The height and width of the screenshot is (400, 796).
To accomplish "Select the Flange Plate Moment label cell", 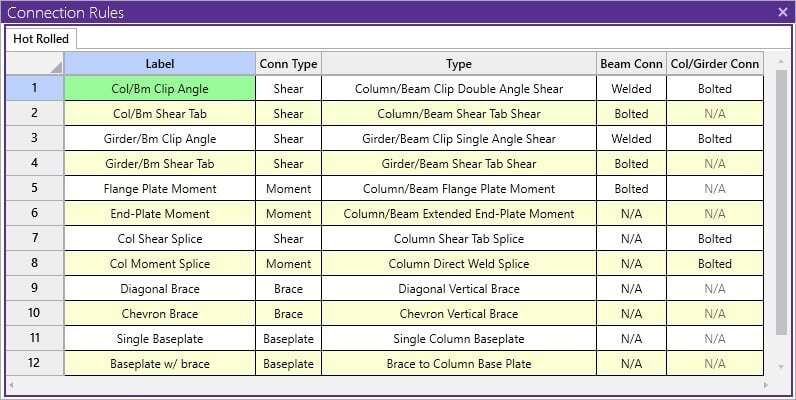I will point(160,189).
